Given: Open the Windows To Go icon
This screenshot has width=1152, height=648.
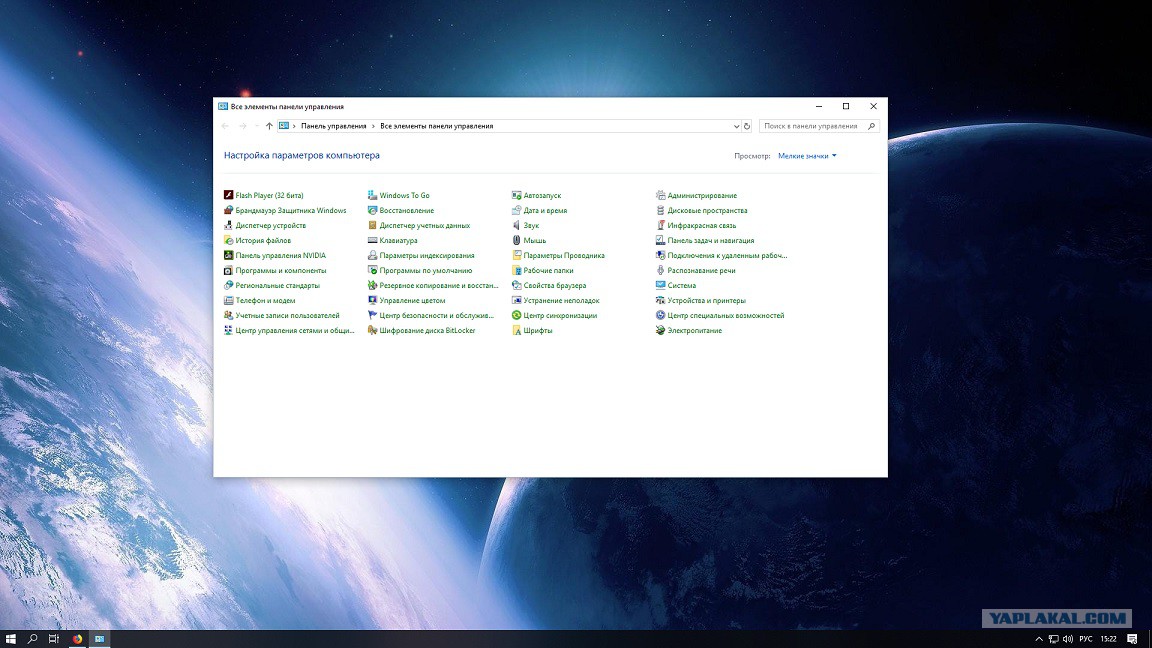Looking at the screenshot, I should click(x=372, y=195).
